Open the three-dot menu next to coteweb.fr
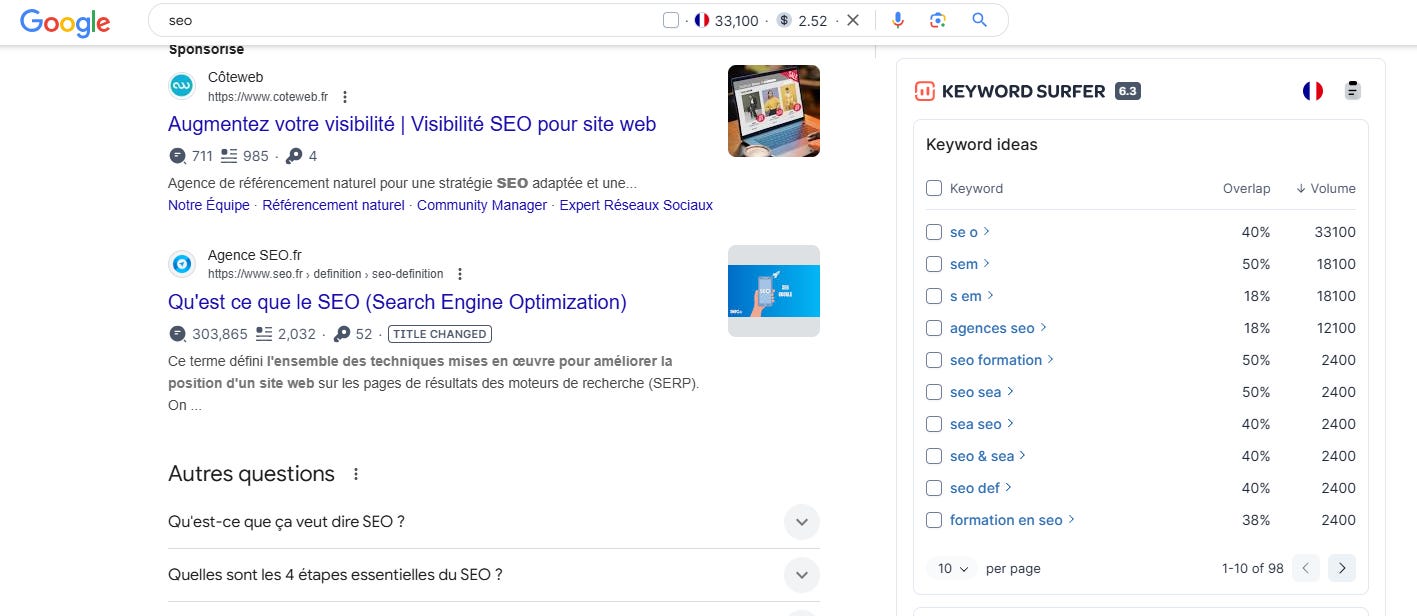 (x=345, y=97)
